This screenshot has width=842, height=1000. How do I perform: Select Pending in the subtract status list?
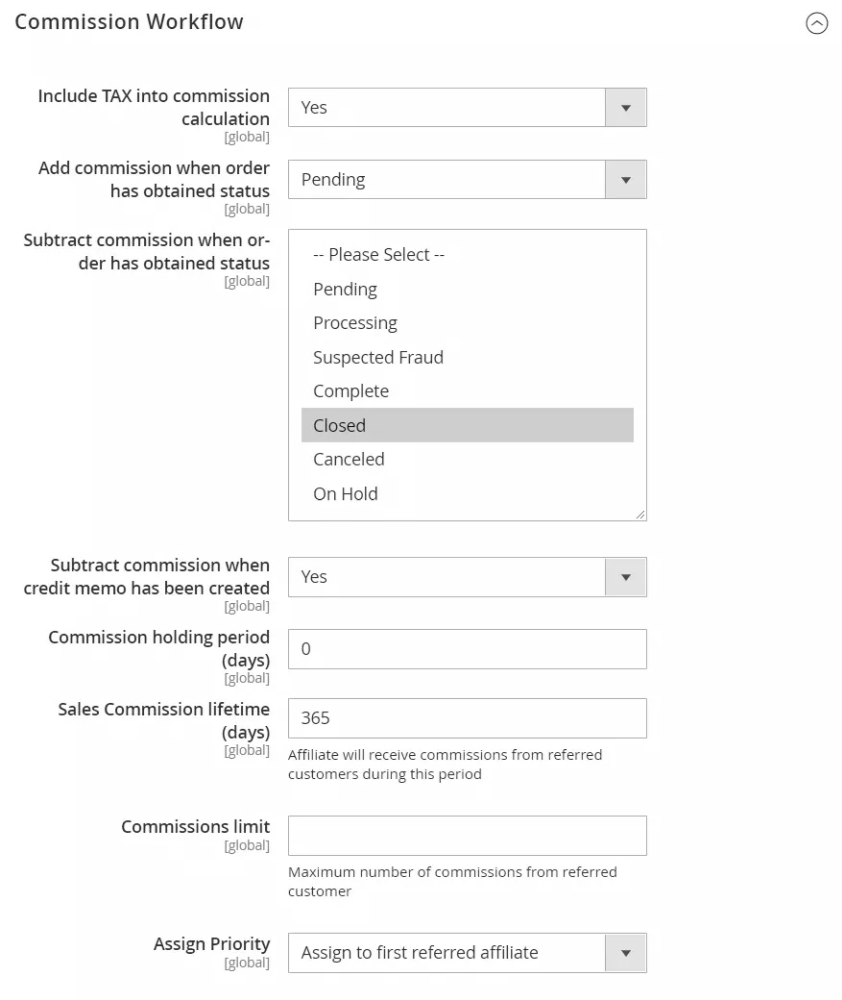(345, 289)
